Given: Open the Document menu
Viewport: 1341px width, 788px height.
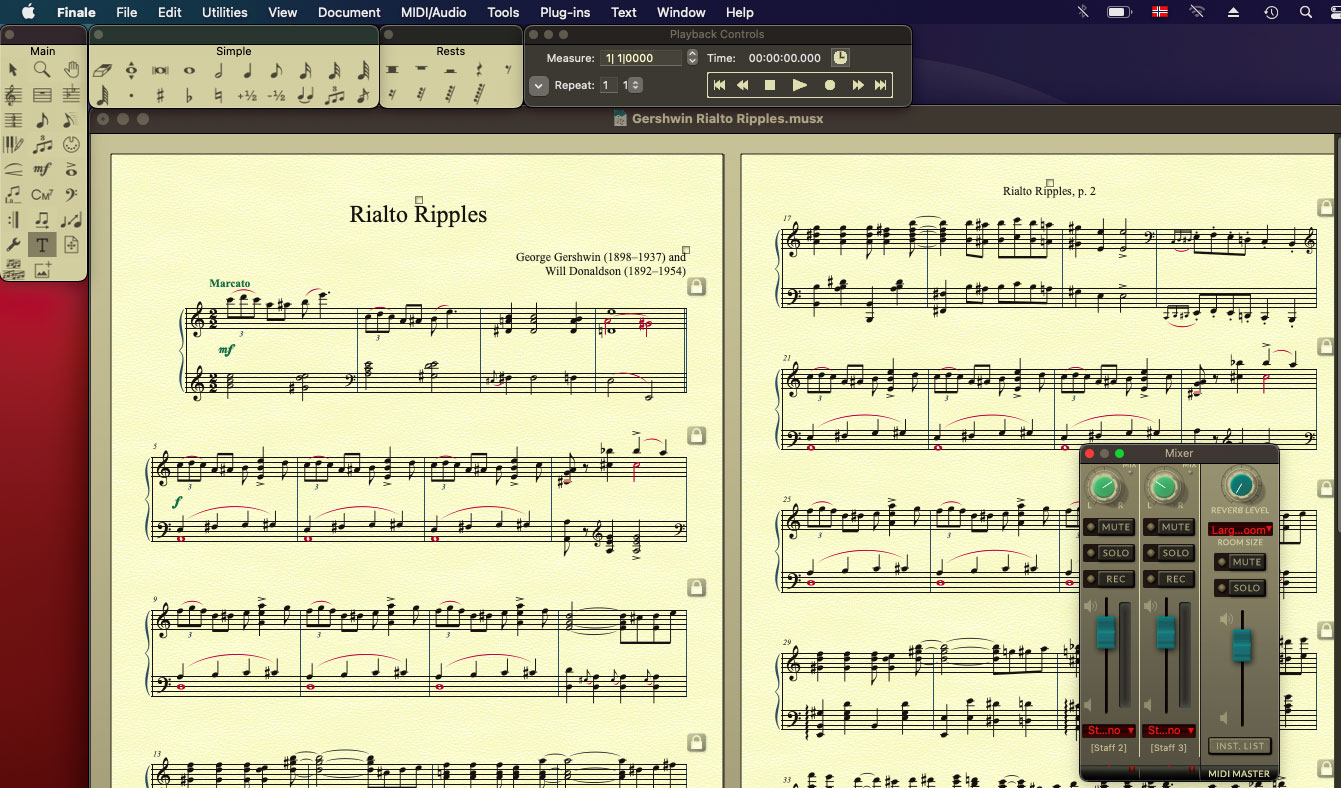Looking at the screenshot, I should (349, 12).
